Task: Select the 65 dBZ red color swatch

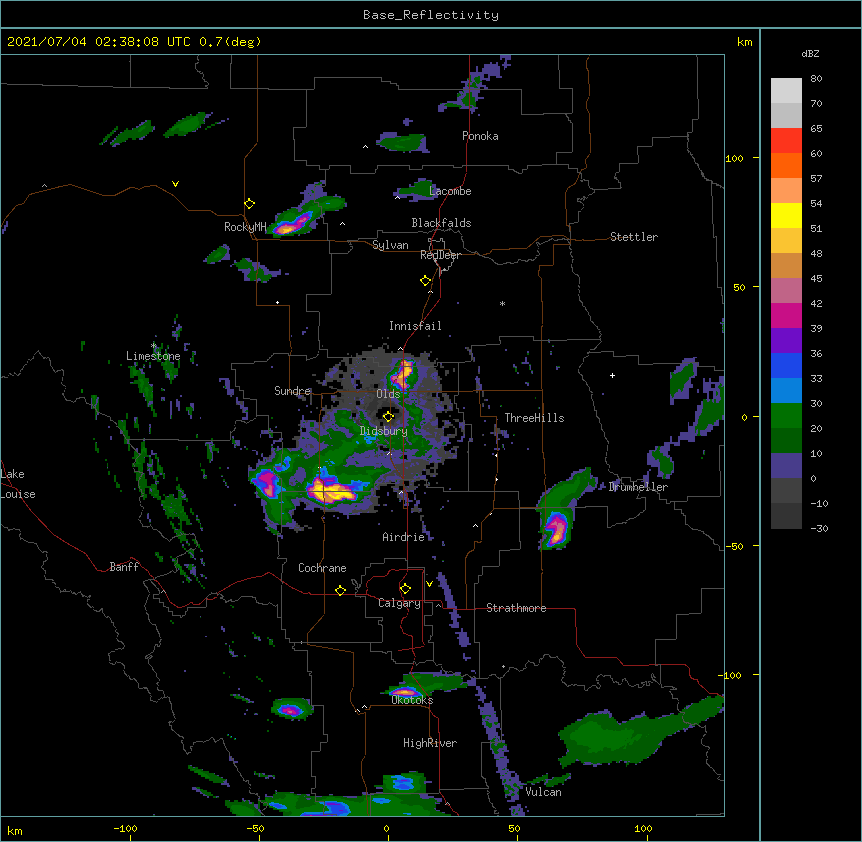Action: click(x=786, y=140)
